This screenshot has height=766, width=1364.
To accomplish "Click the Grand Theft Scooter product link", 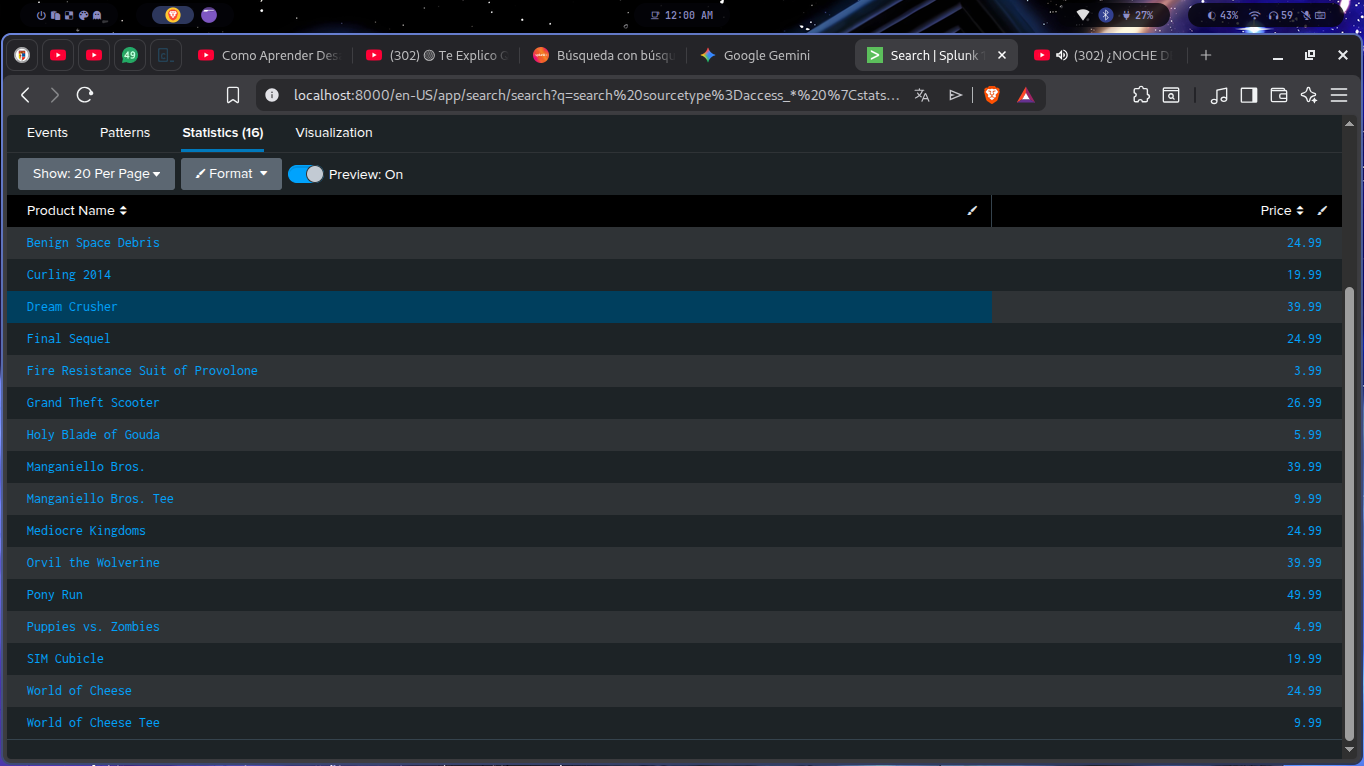I will coord(93,403).
